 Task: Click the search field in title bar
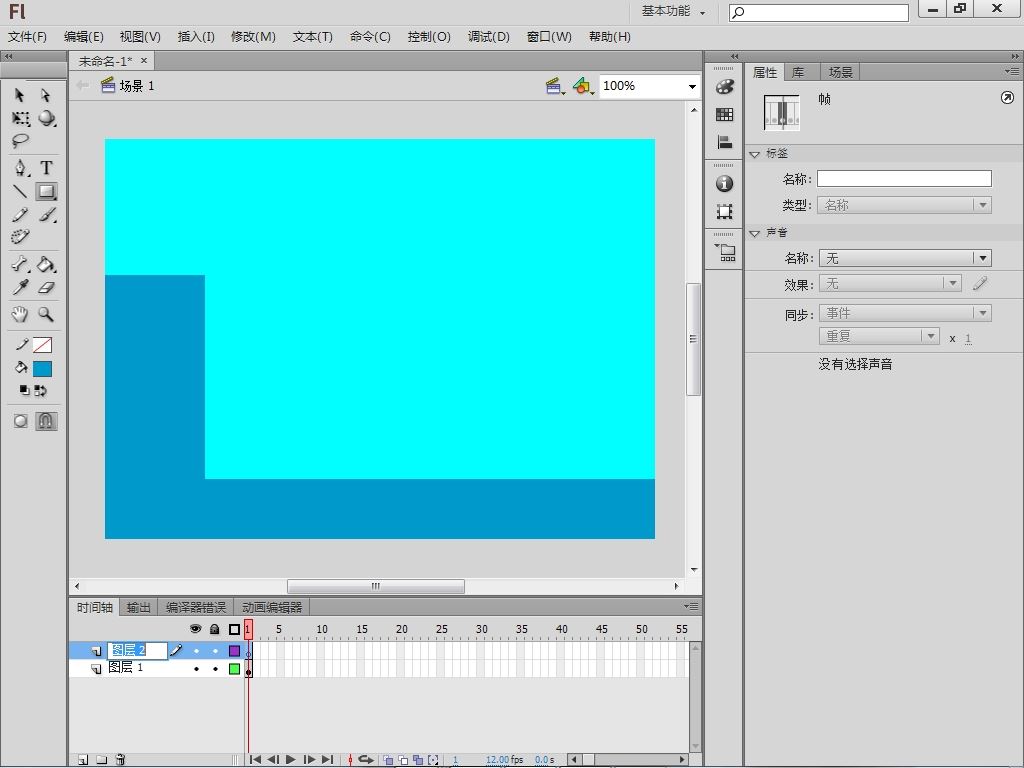click(x=819, y=12)
